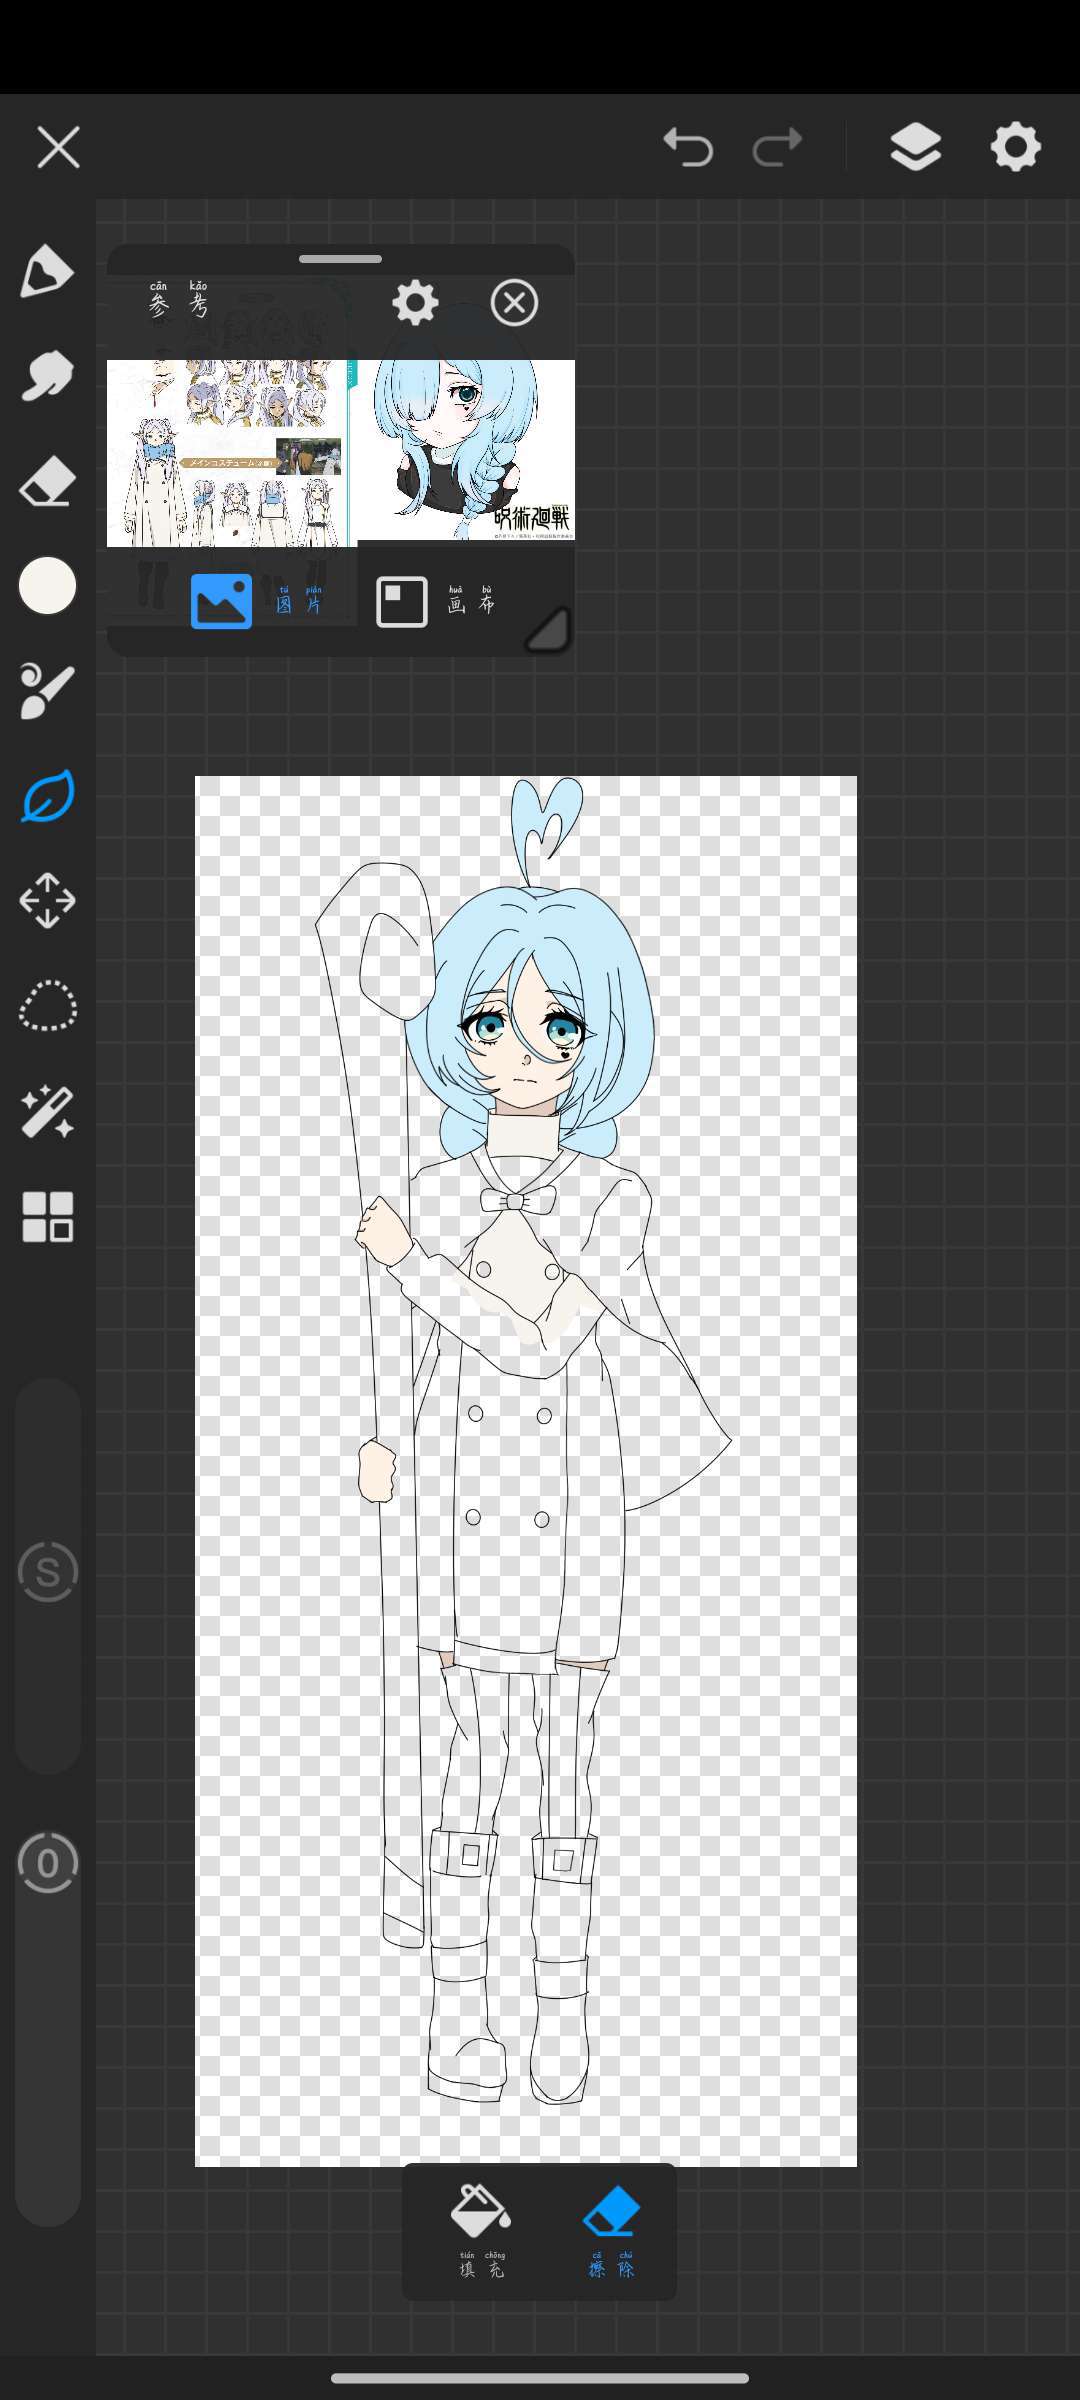Open main settings gear in top bar

pos(1015,148)
